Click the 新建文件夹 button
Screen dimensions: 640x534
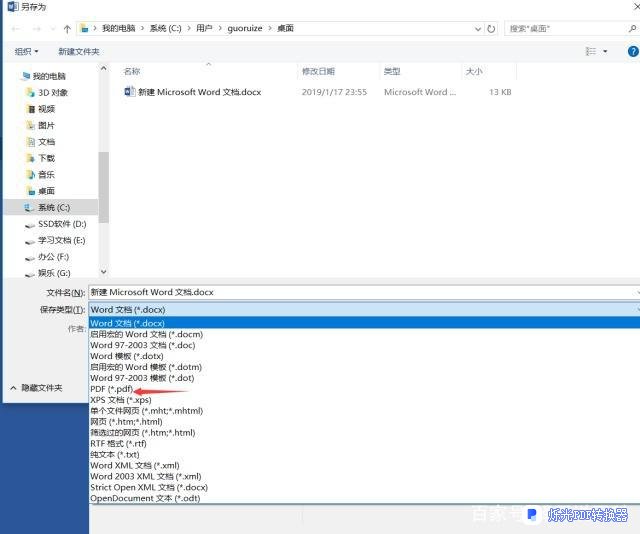click(x=79, y=51)
